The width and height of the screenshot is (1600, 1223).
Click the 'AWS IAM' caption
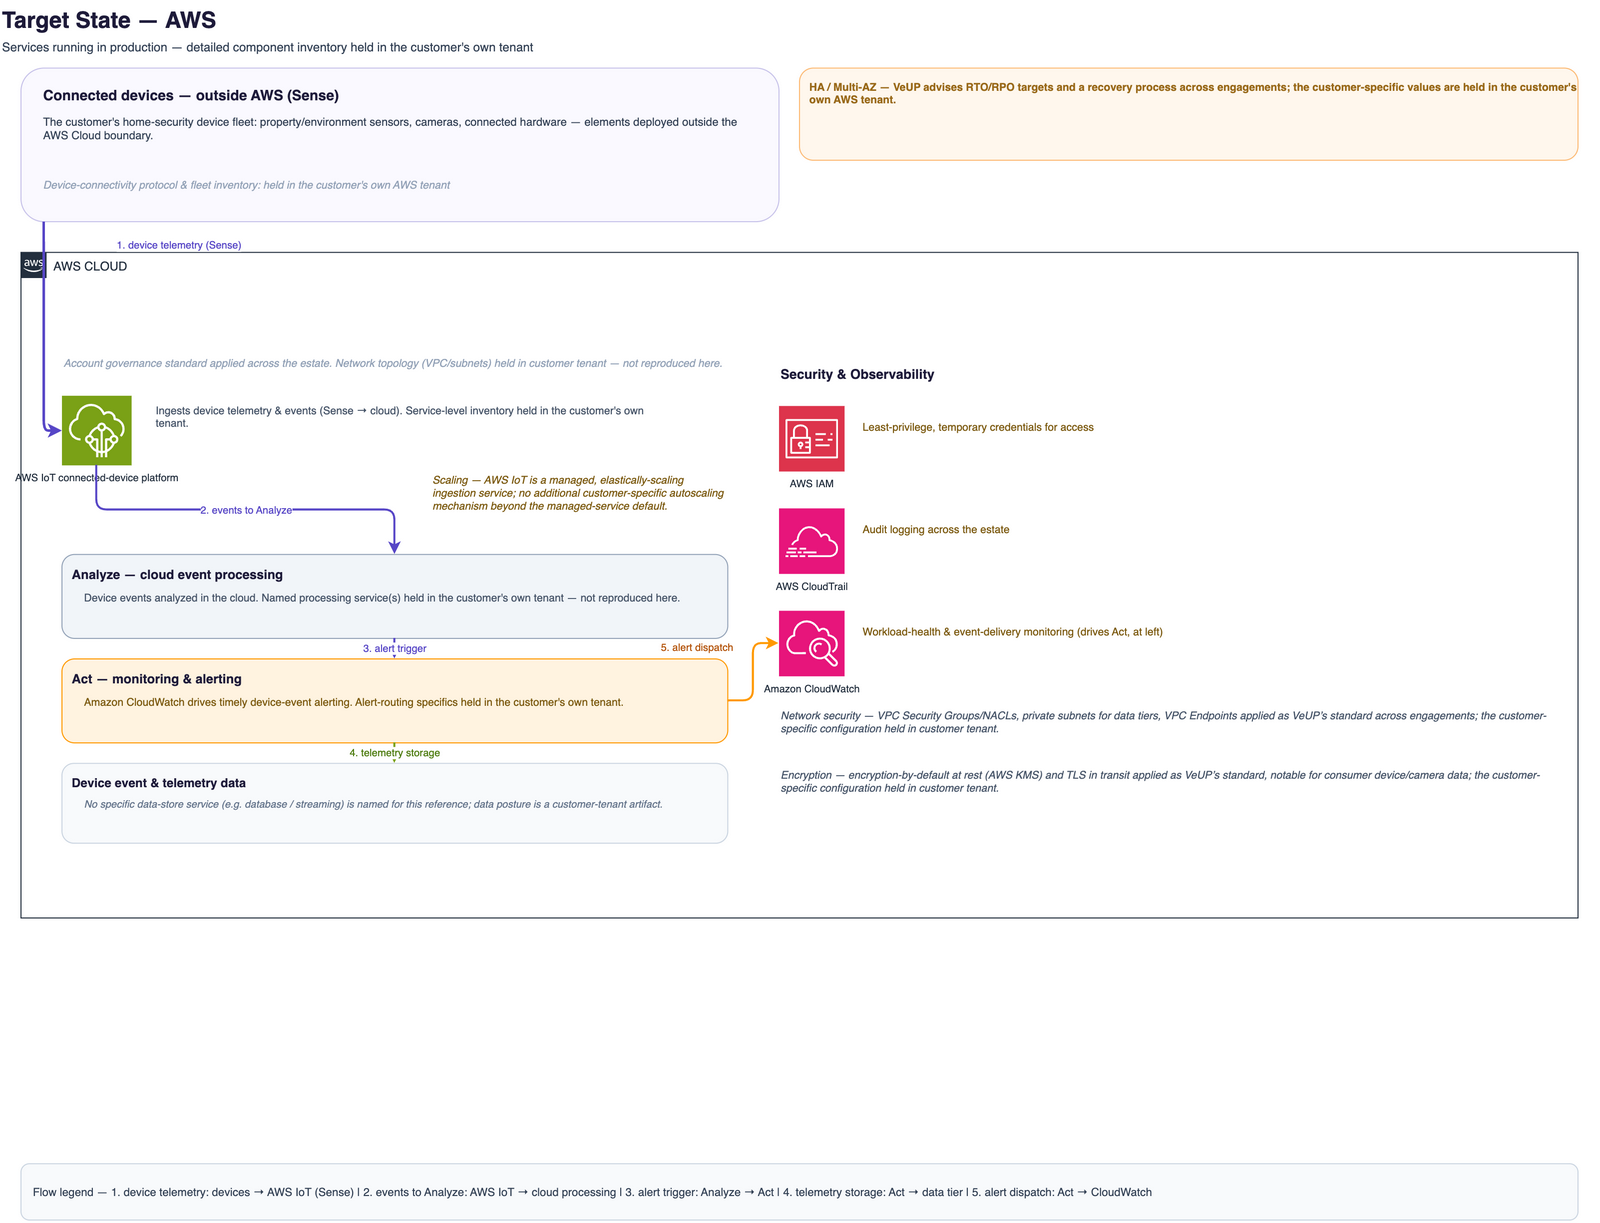pyautogui.click(x=811, y=484)
